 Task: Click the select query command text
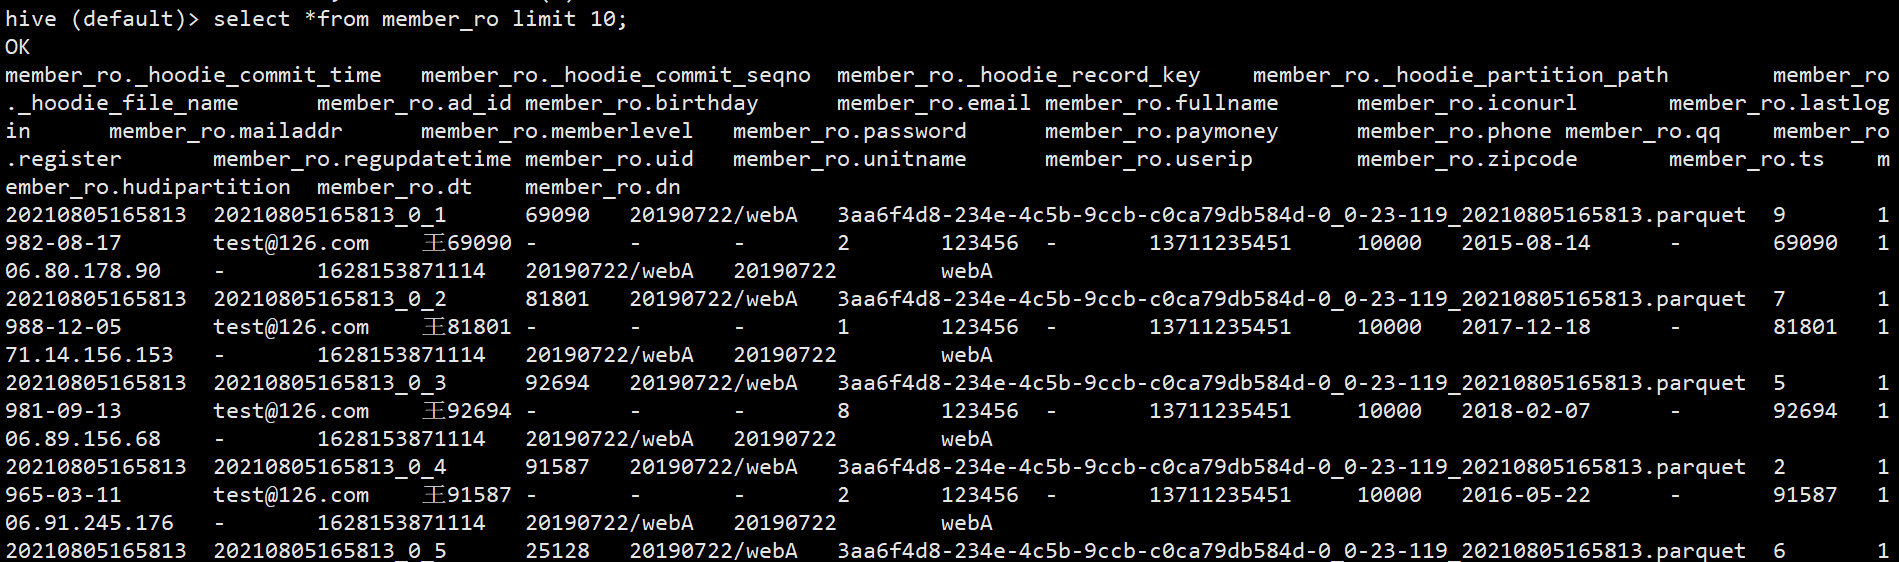[x=420, y=19]
